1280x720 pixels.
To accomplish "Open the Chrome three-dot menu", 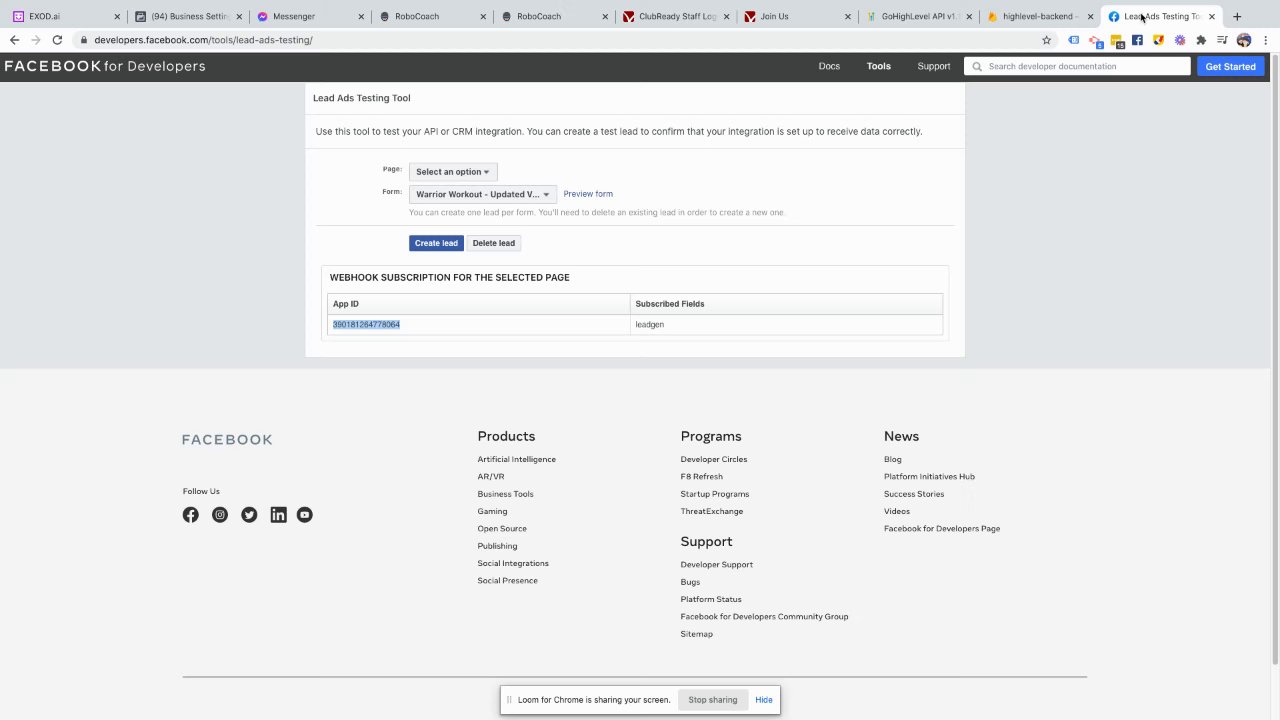I will pos(1265,40).
